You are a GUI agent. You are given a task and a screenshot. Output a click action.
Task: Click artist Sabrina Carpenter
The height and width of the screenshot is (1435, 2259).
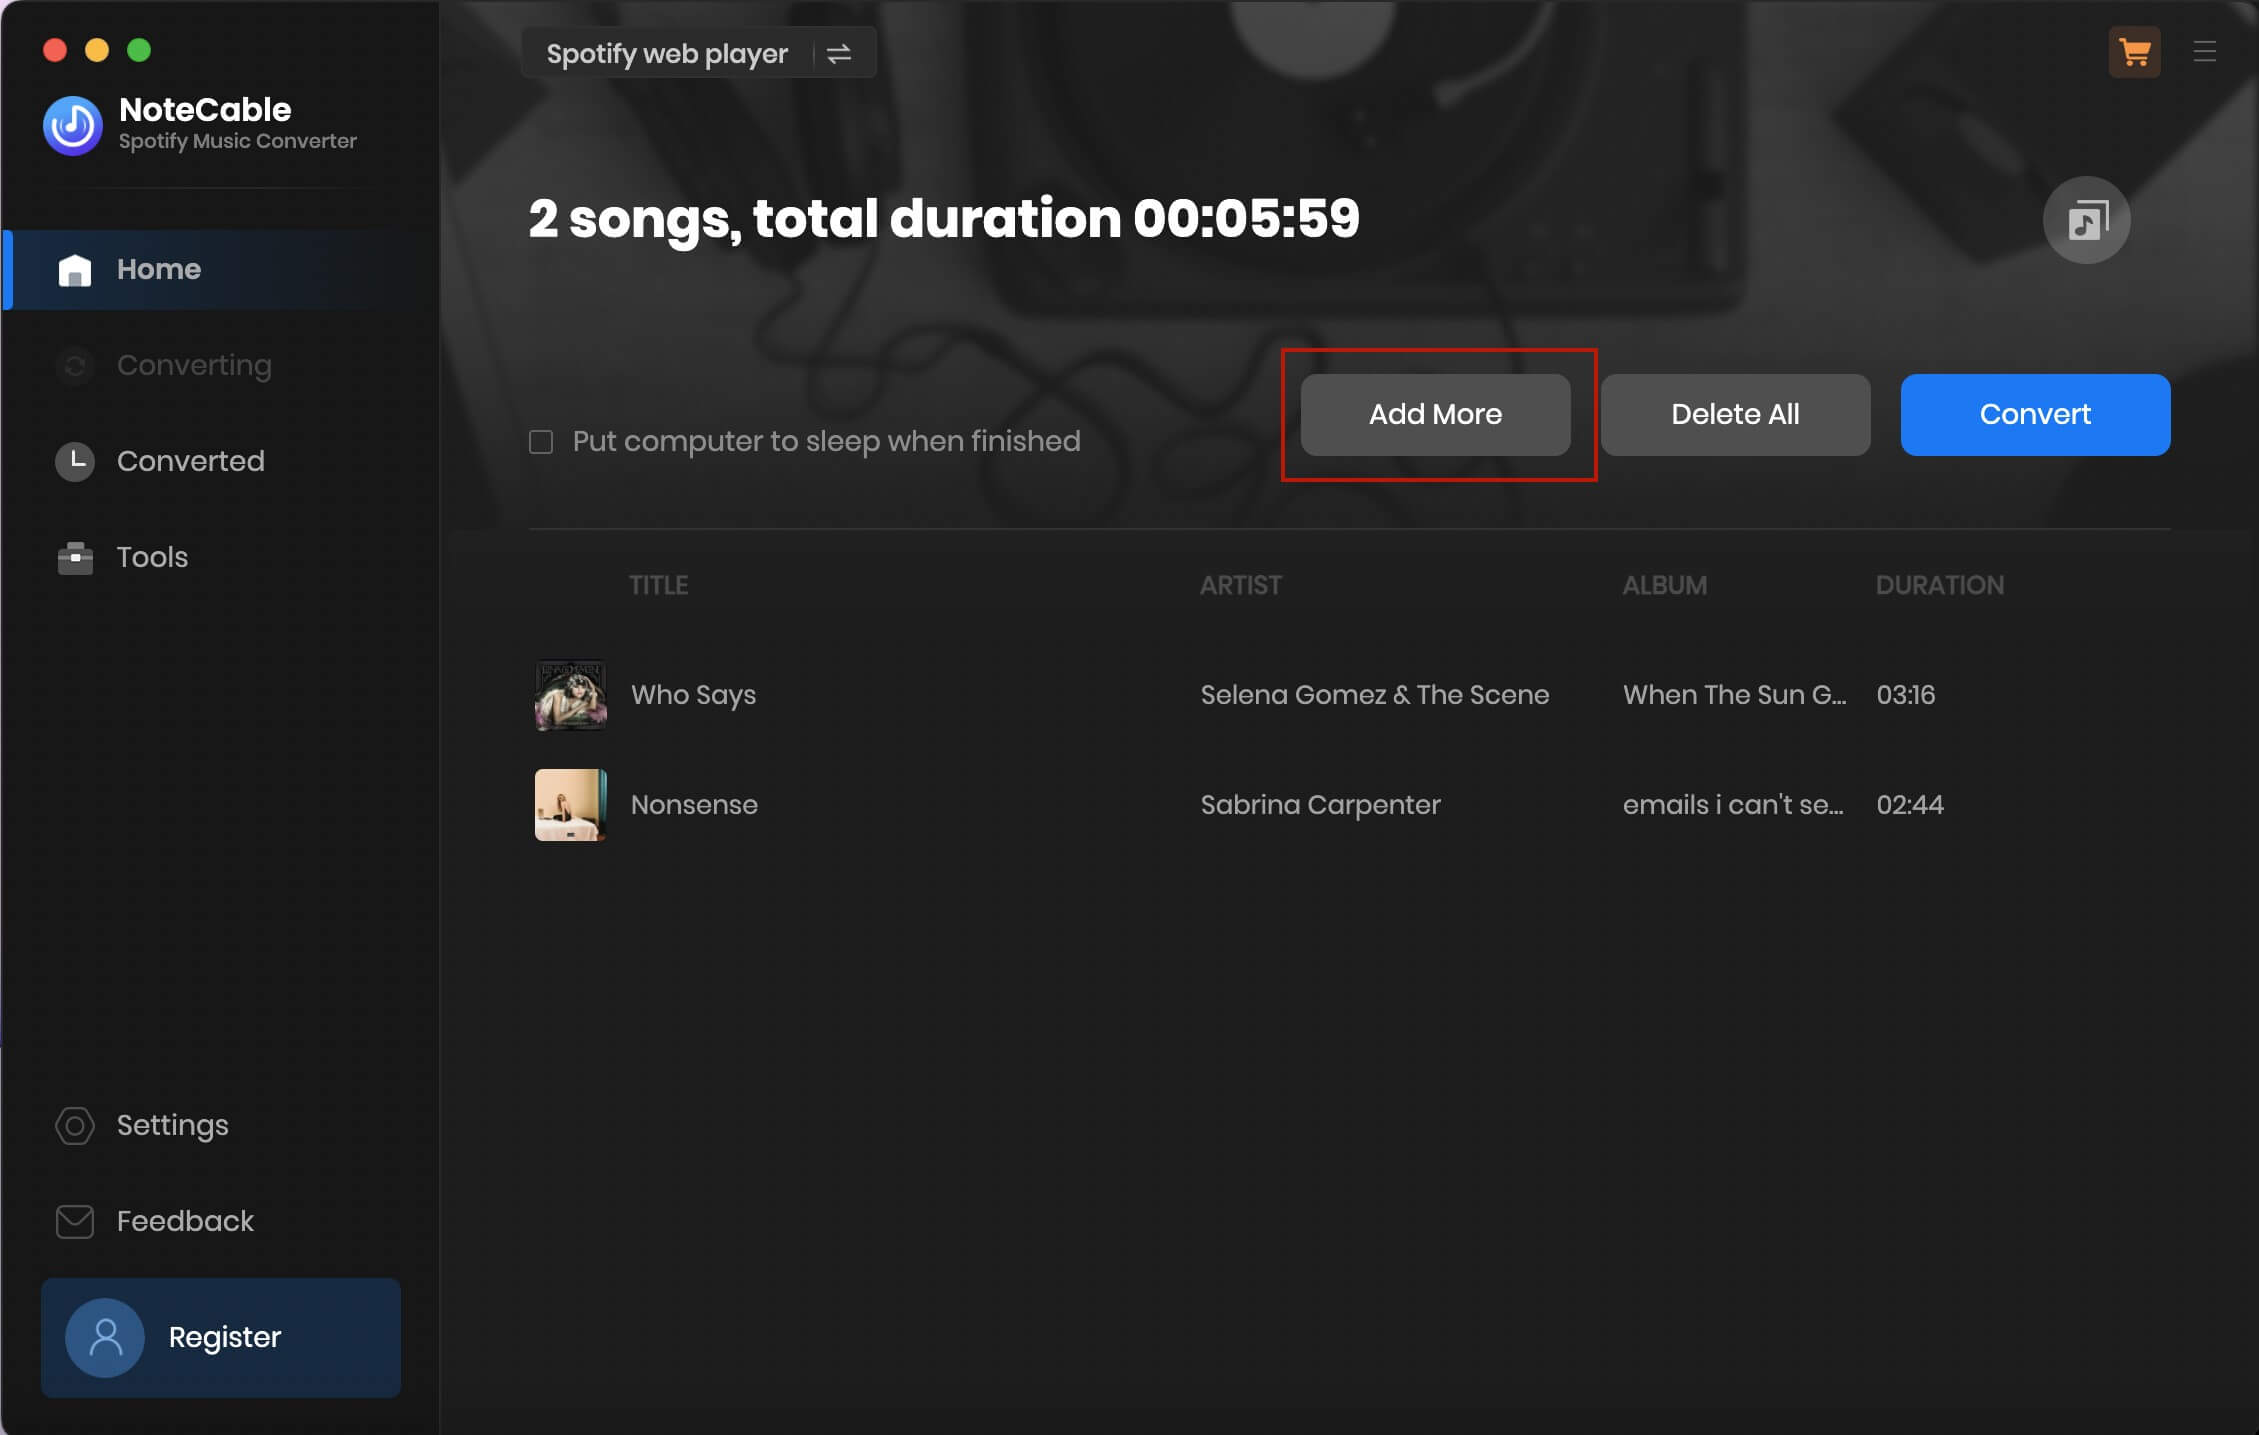pos(1320,805)
